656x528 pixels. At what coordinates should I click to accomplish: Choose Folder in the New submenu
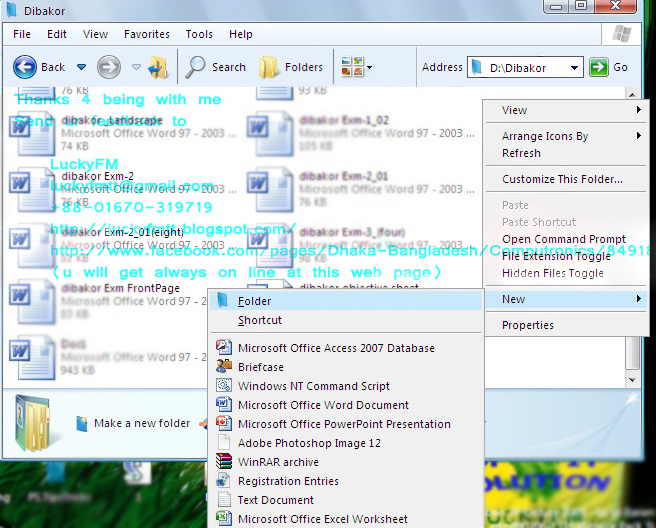pyautogui.click(x=346, y=301)
